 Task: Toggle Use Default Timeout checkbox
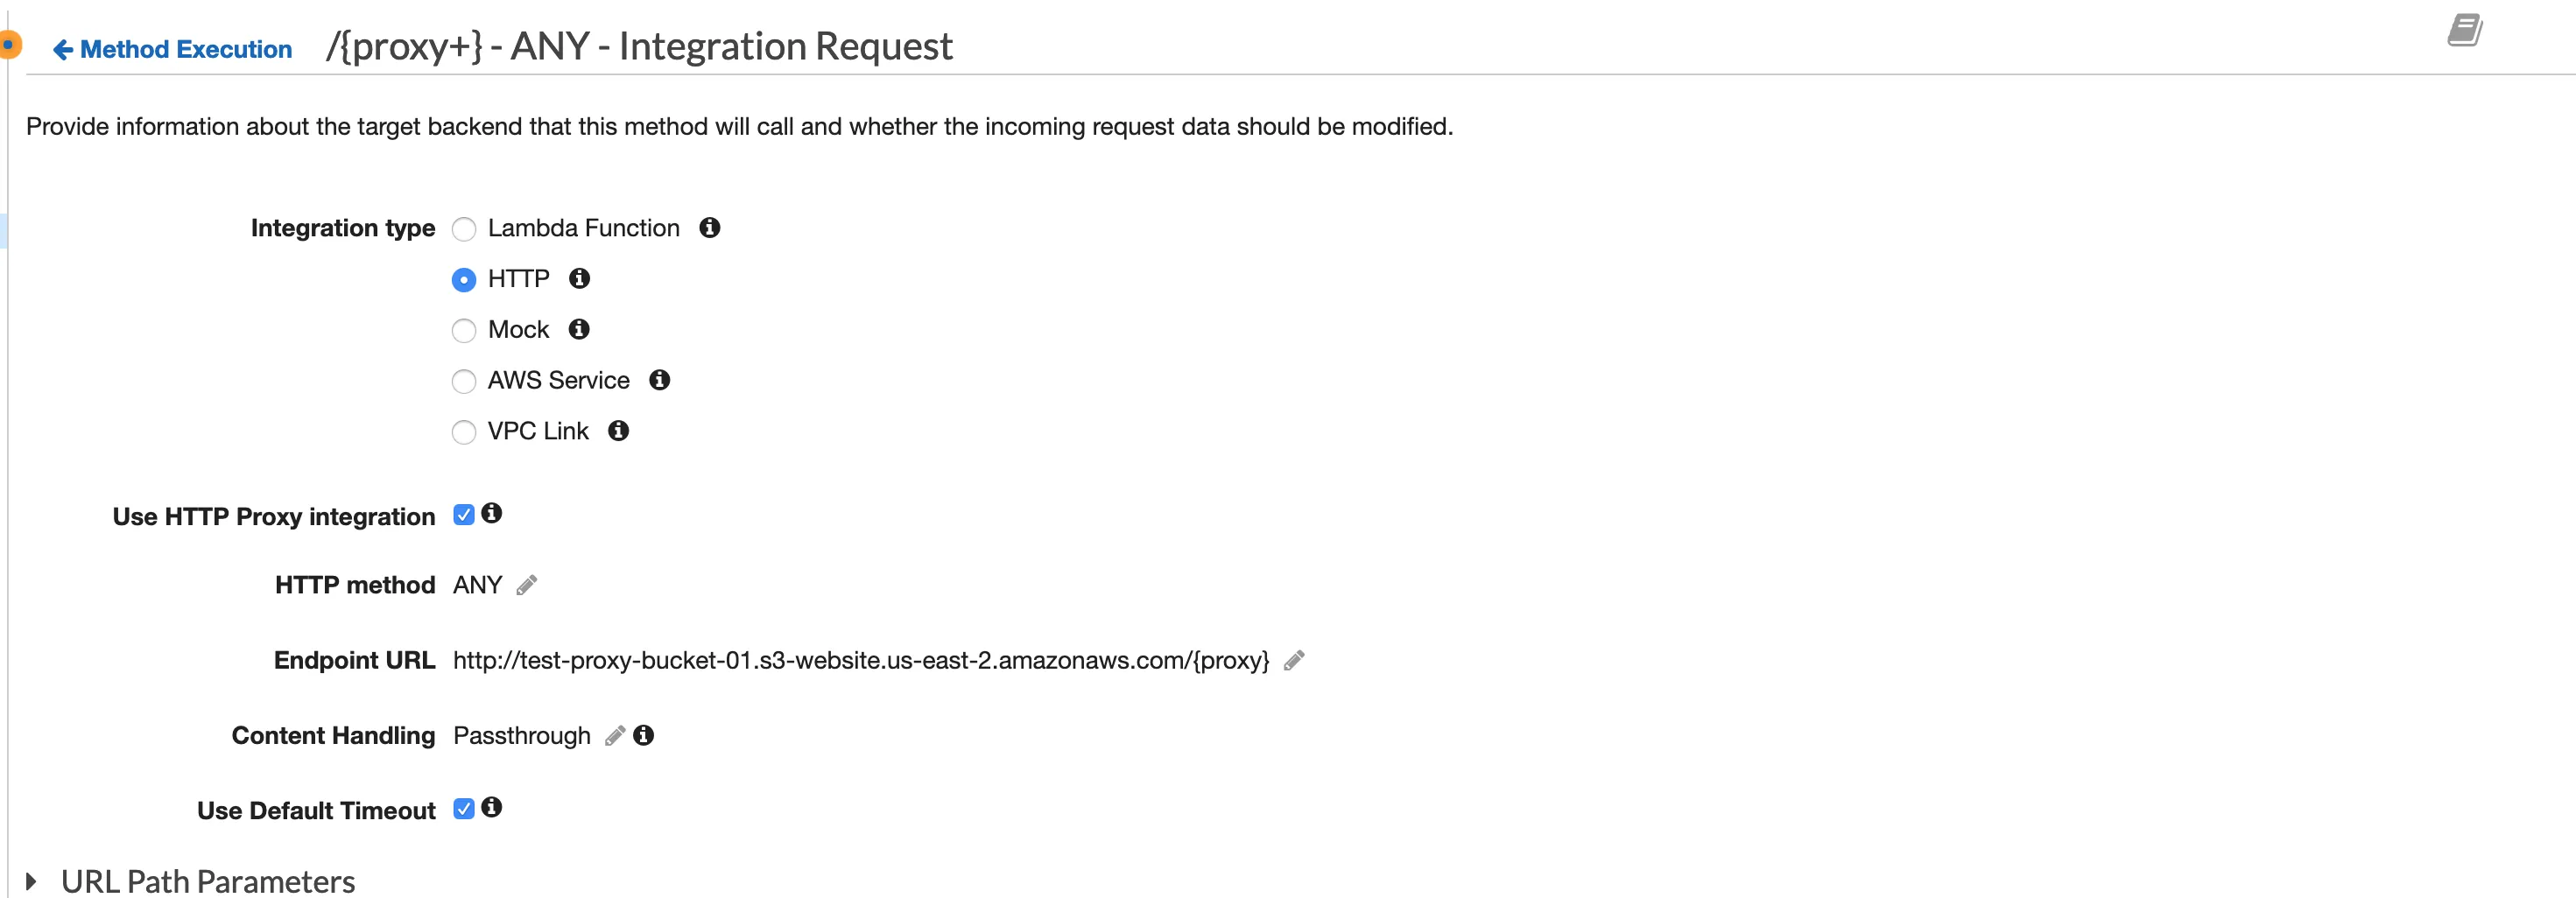point(463,809)
